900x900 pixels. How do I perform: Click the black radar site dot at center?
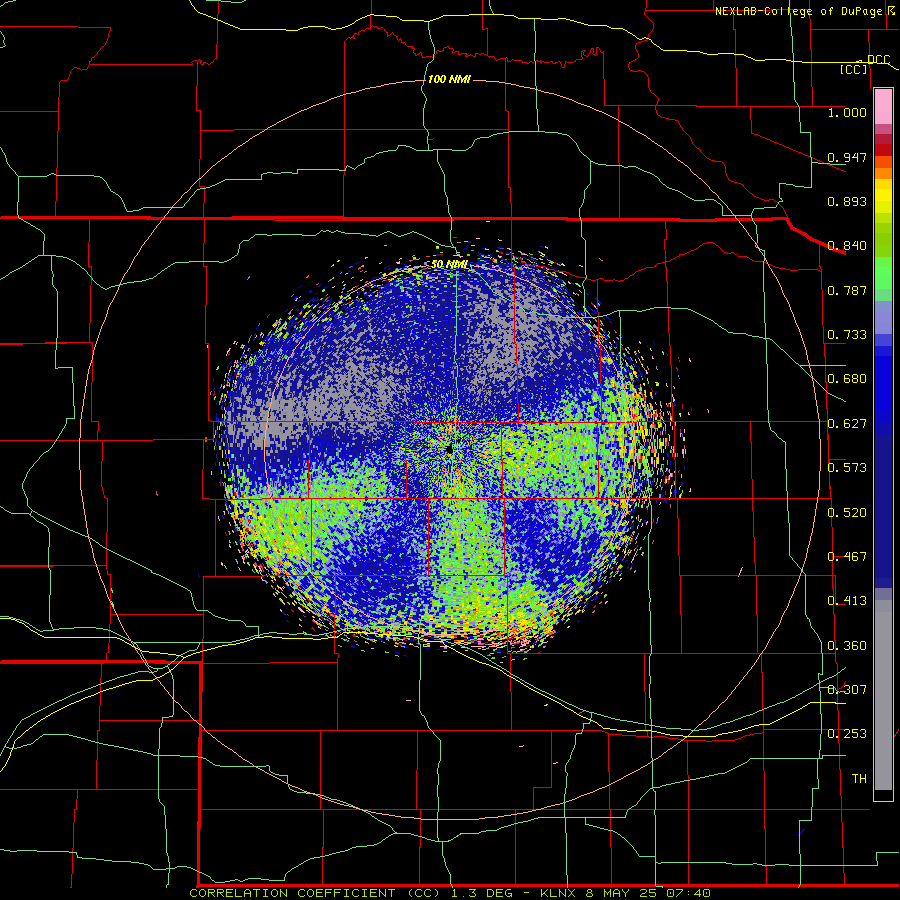pos(449,449)
